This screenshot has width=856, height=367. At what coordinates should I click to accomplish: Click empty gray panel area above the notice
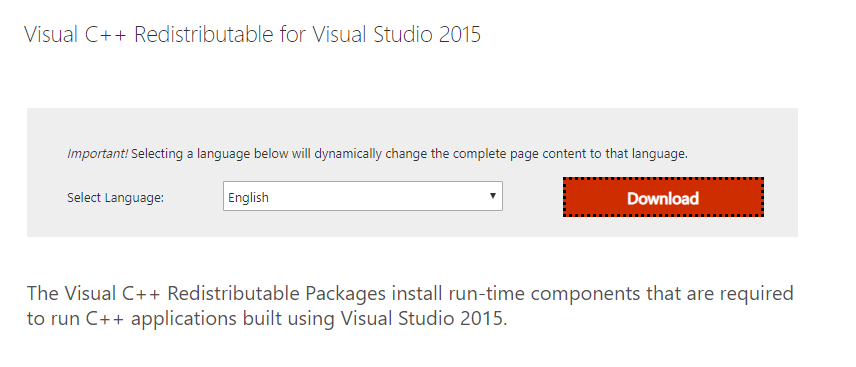click(412, 127)
